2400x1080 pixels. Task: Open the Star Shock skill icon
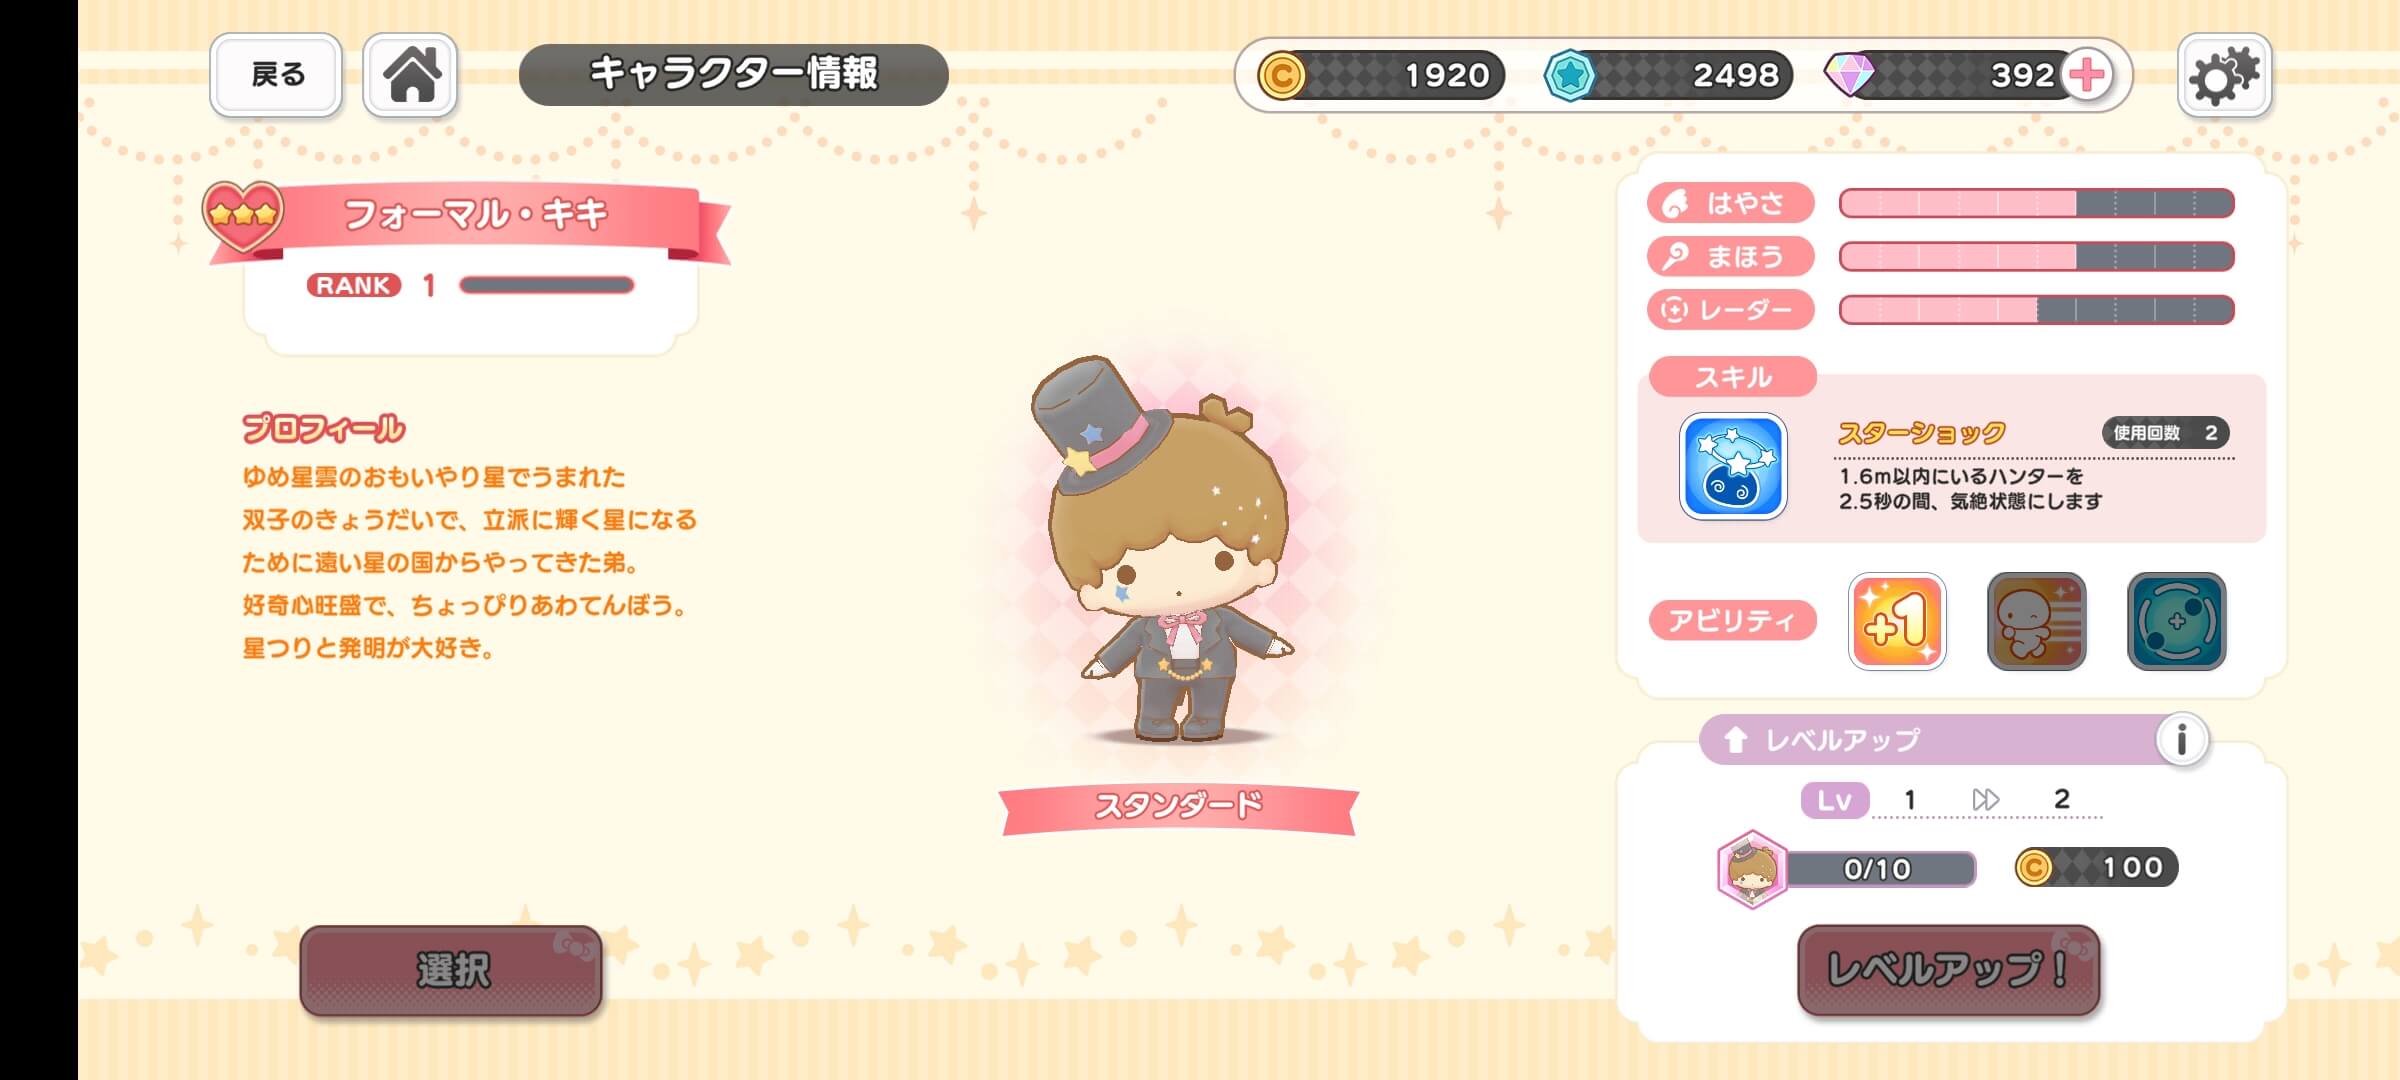1733,466
